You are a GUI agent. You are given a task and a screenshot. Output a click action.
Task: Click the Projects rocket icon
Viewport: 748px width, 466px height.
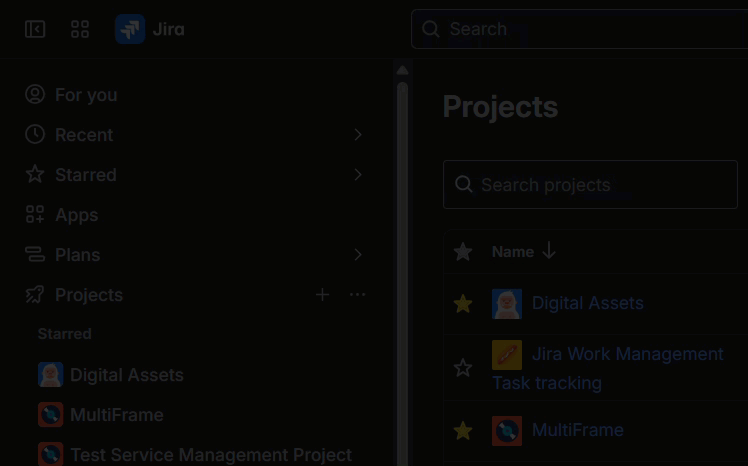(x=35, y=295)
